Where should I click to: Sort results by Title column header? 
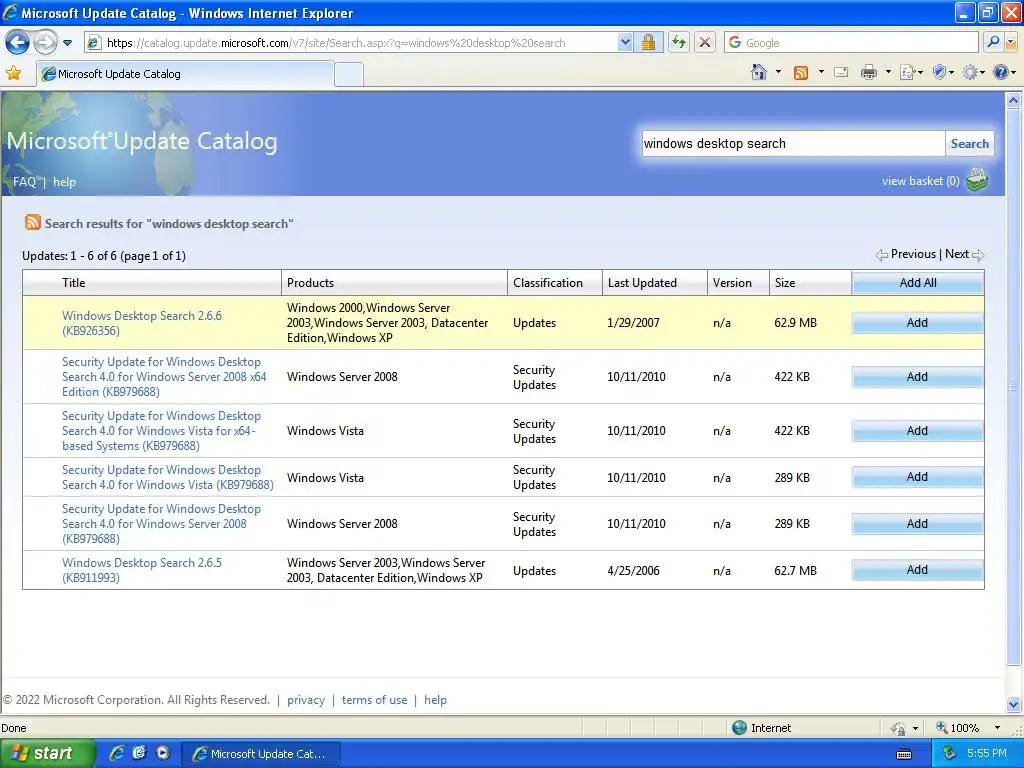(x=73, y=283)
